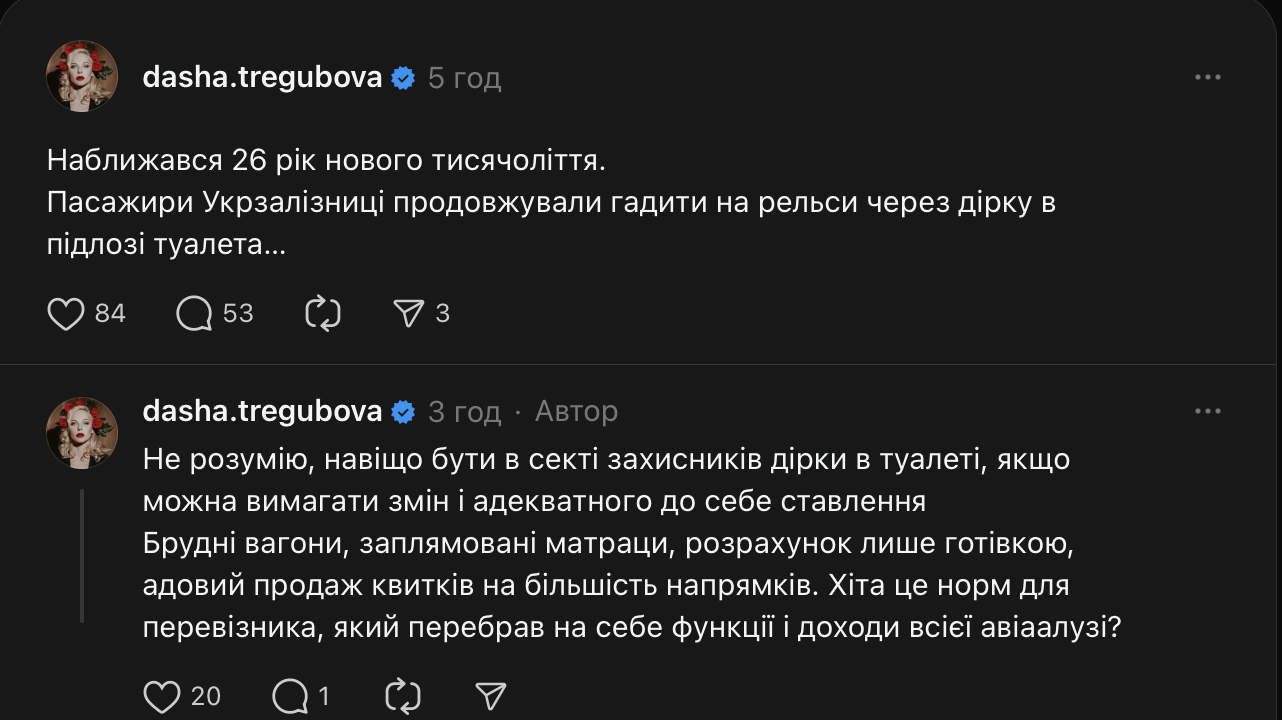Click the reply post's profile avatar

click(x=82, y=432)
